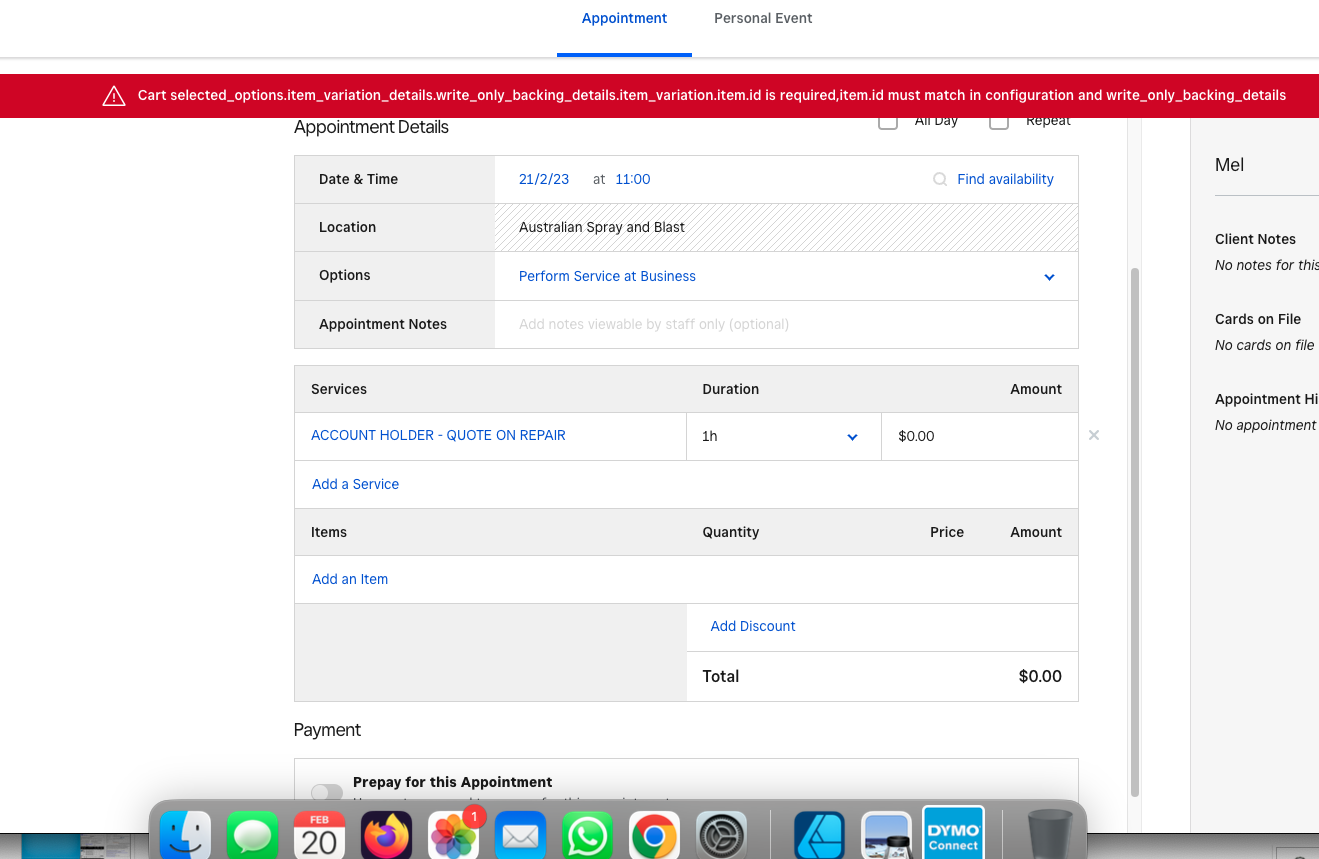Click the Add a Service link
This screenshot has width=1319, height=859.
[355, 484]
